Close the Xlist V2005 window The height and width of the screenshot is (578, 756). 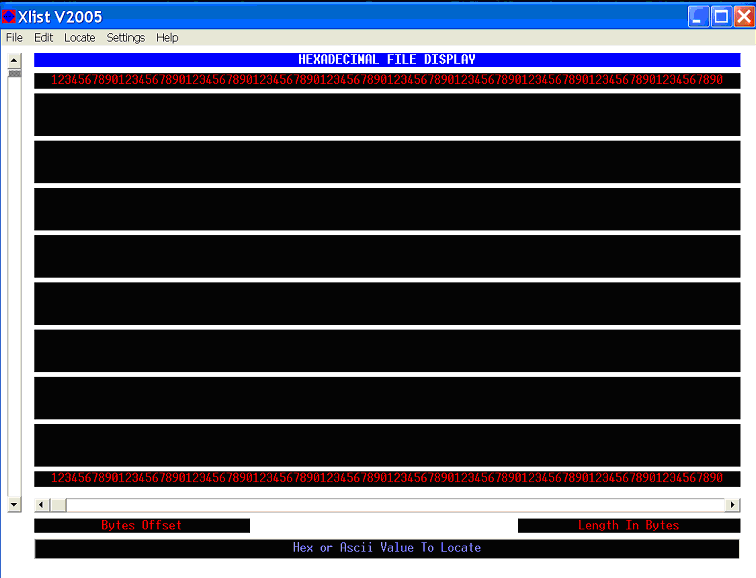744,17
